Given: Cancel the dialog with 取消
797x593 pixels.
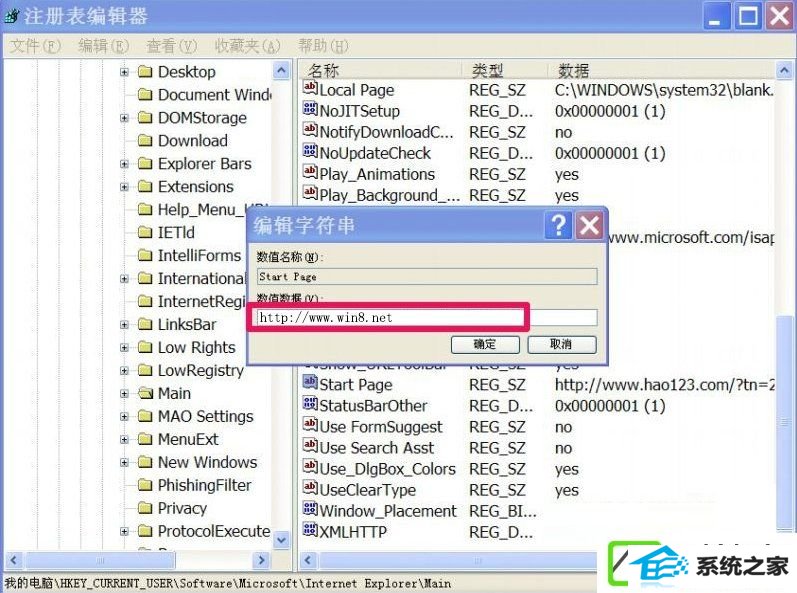Looking at the screenshot, I should pyautogui.click(x=562, y=345).
